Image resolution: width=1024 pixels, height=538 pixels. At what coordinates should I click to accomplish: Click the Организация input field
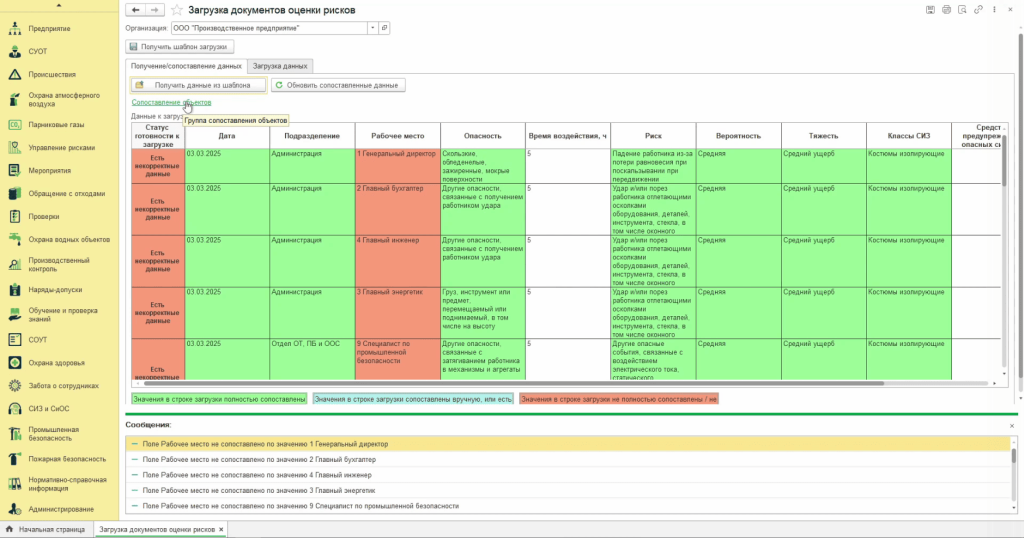point(269,28)
